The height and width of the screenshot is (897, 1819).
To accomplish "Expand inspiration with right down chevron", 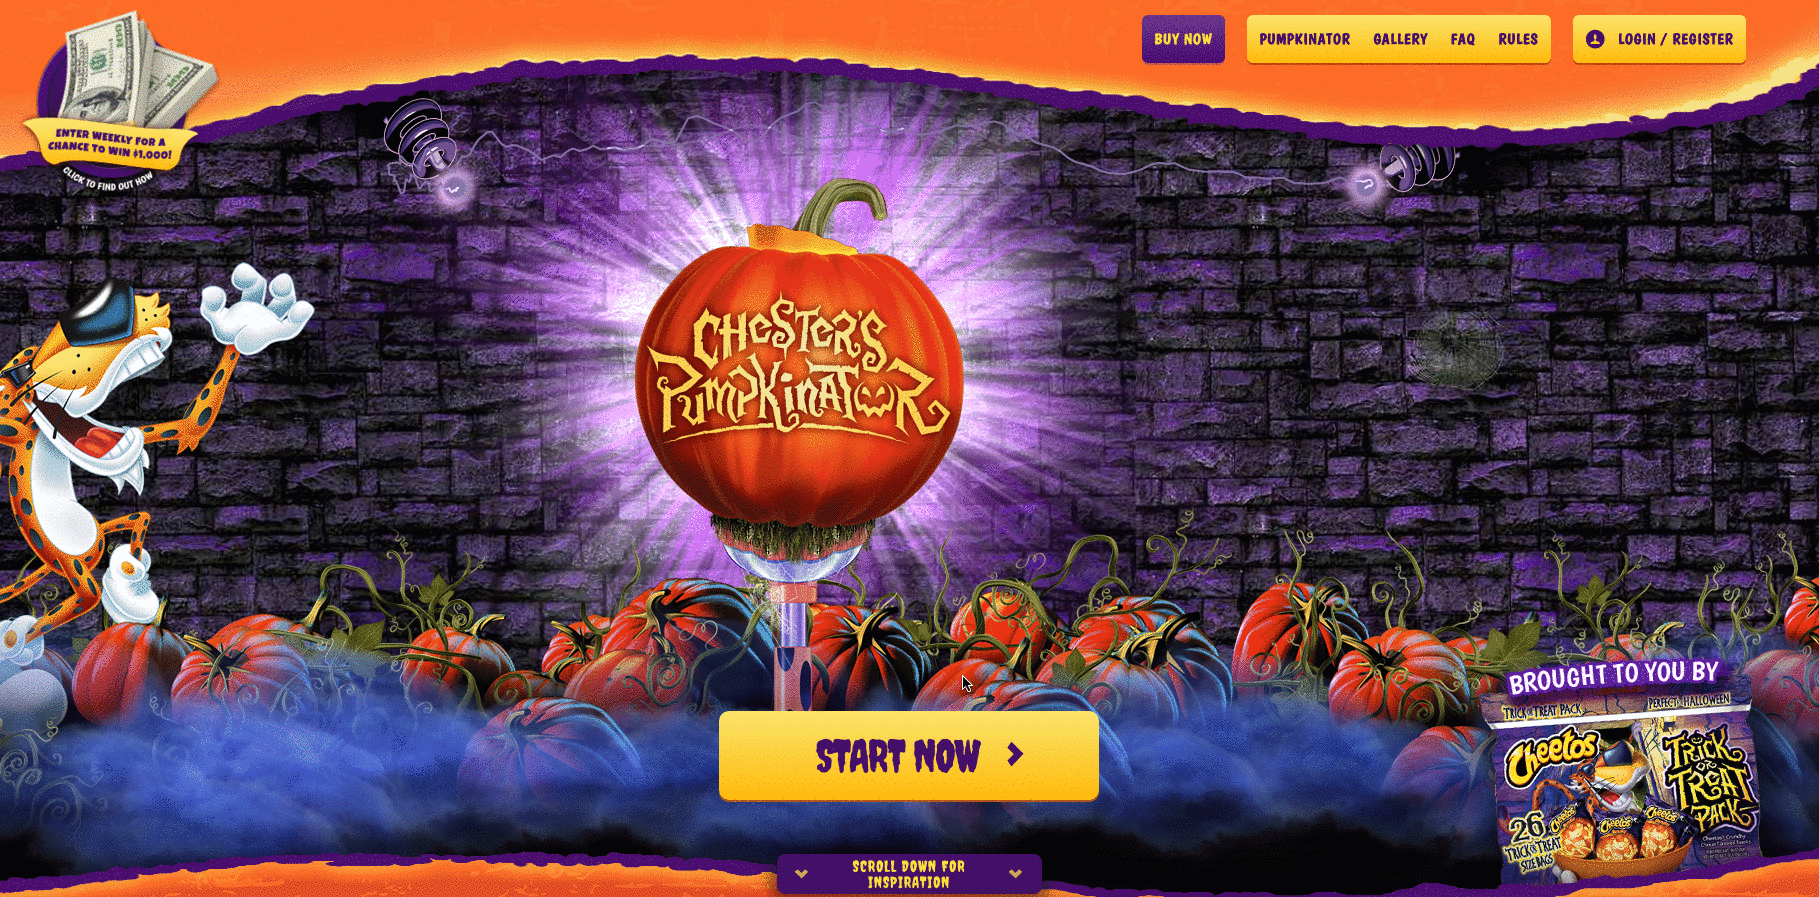I will point(1016,874).
